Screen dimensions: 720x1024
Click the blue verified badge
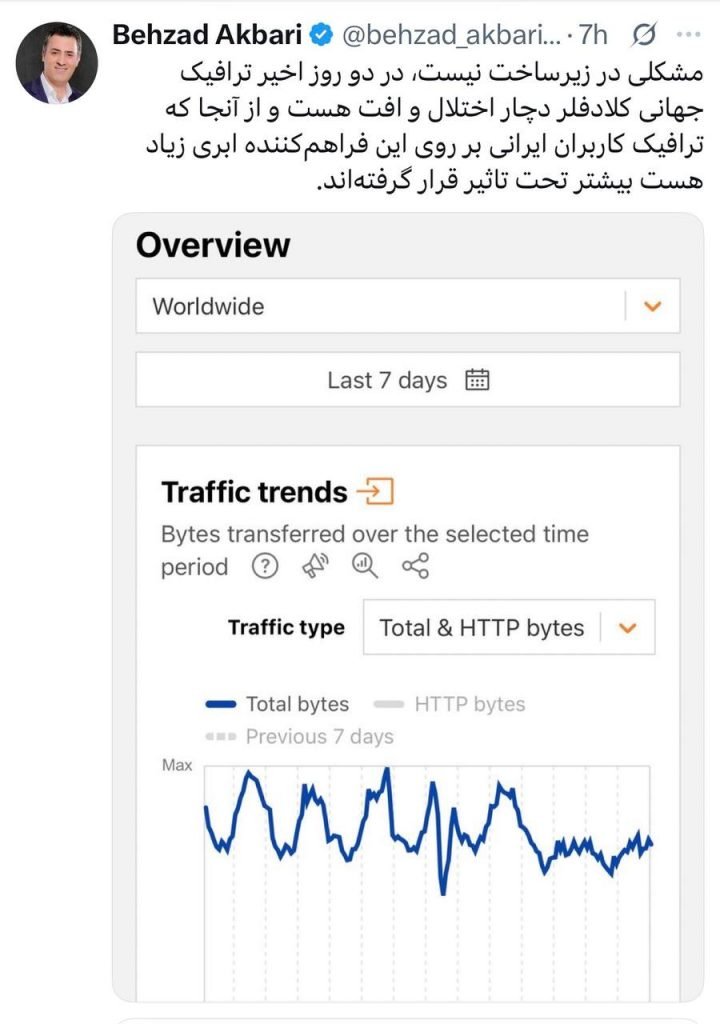(x=320, y=35)
